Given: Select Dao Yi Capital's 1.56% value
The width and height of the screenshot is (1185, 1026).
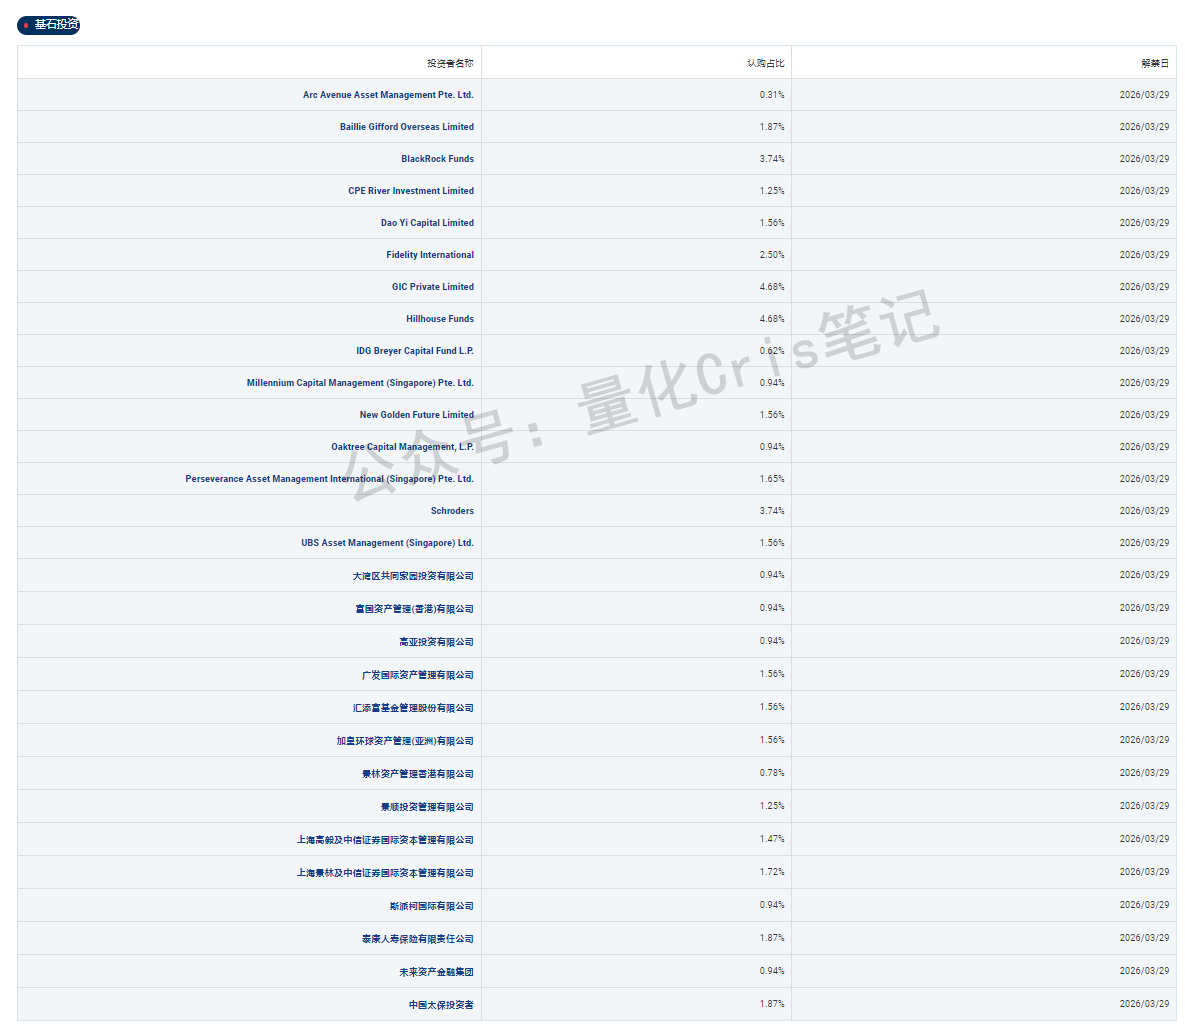Looking at the screenshot, I should [772, 223].
